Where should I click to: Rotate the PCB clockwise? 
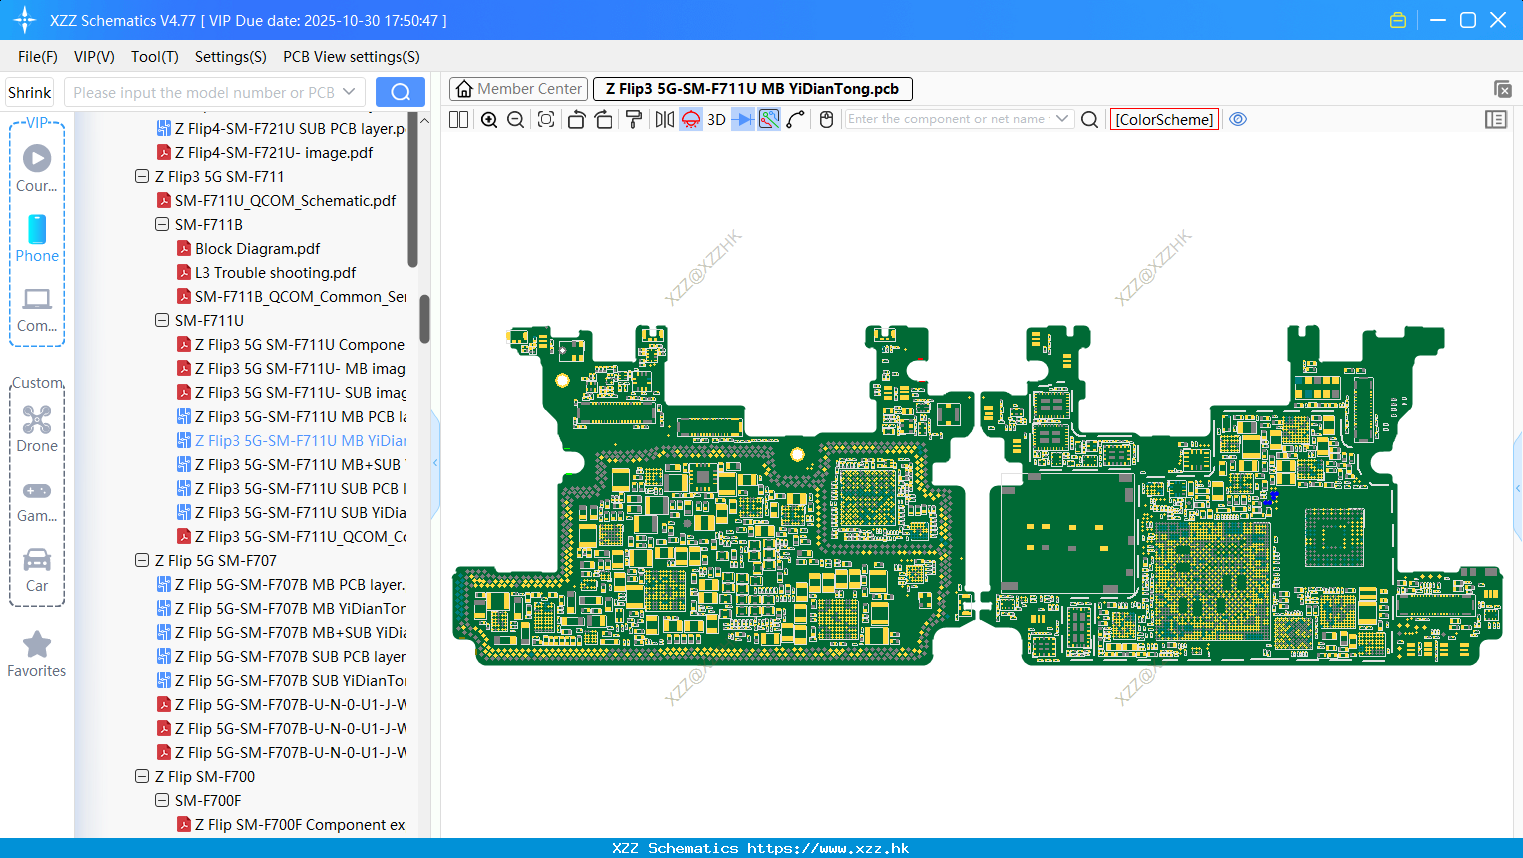point(604,119)
